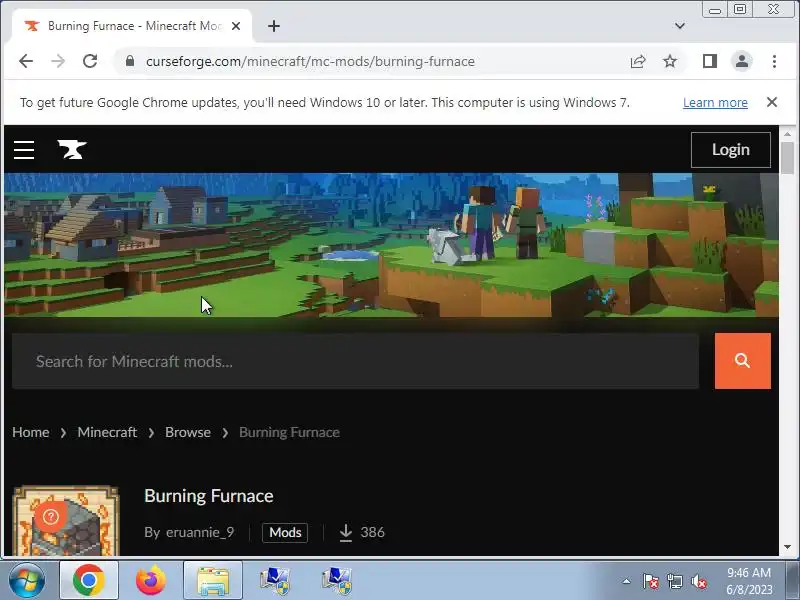Click the download count icon
The height and width of the screenshot is (600, 800).
coord(346,532)
